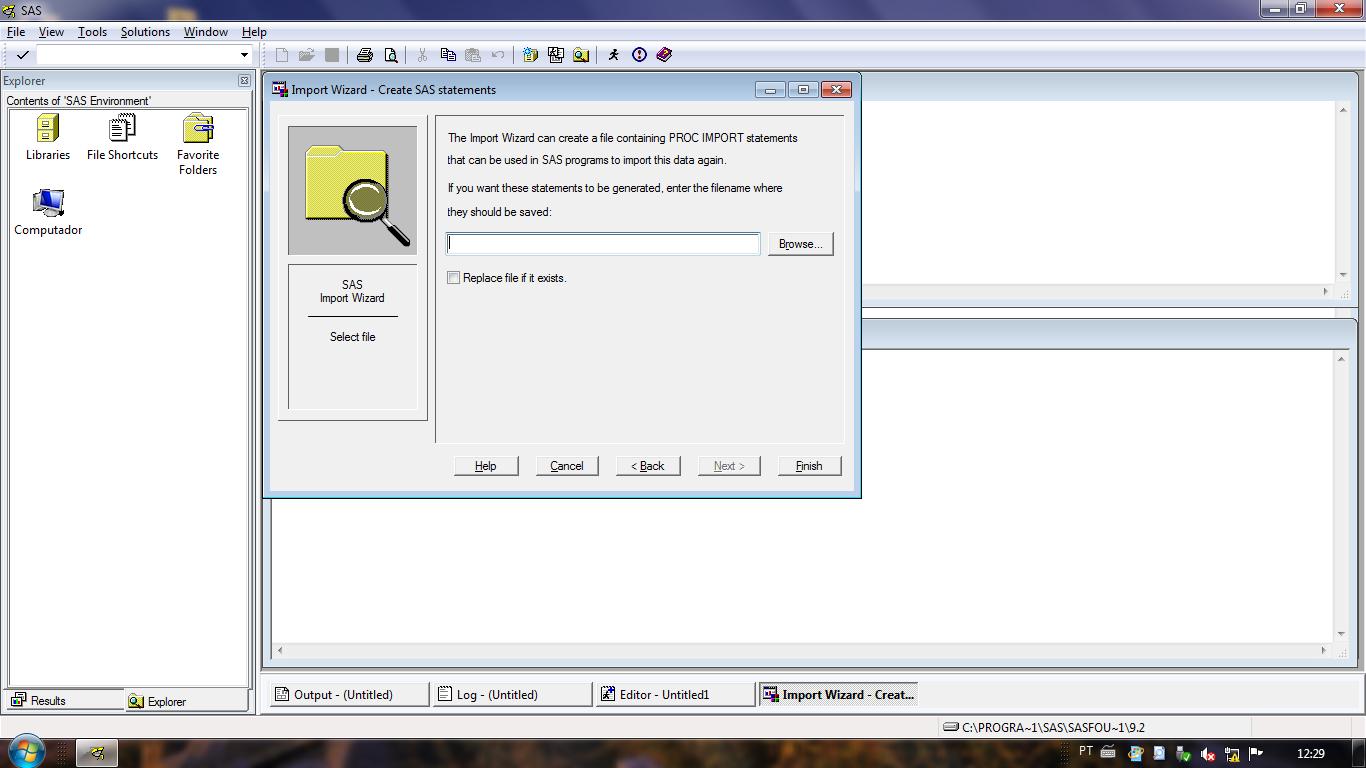Image resolution: width=1366 pixels, height=768 pixels.
Task: Click the Undo toolbar icon
Action: click(498, 55)
